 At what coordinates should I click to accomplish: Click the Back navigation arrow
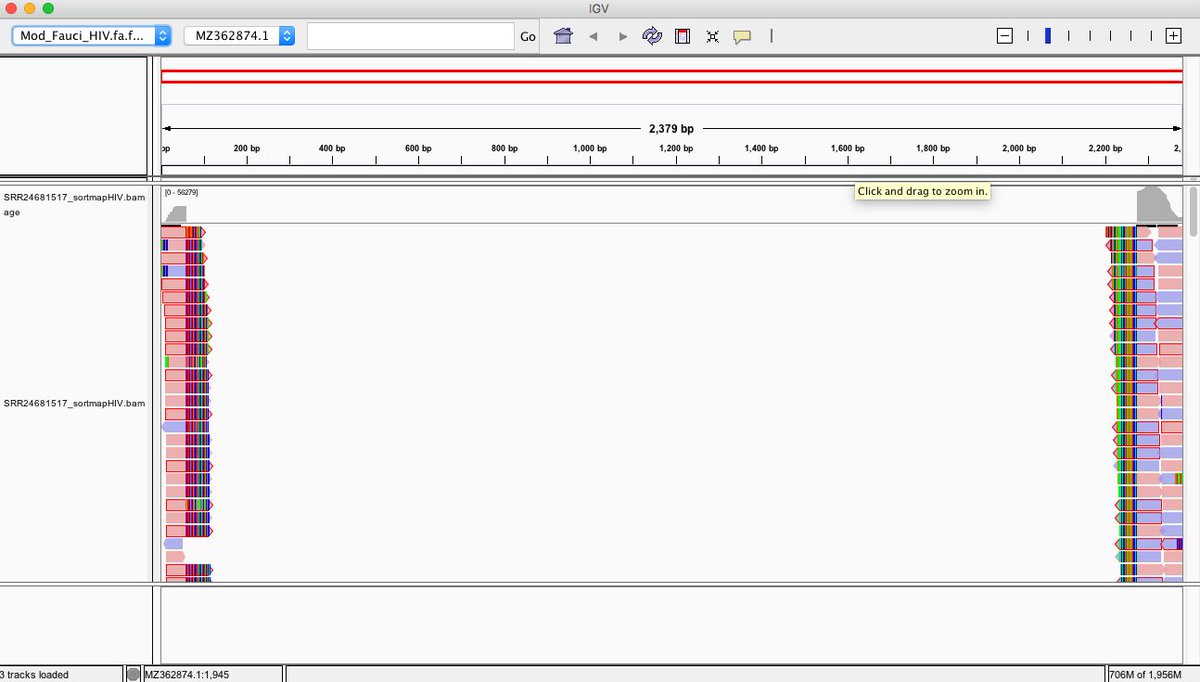pyautogui.click(x=593, y=36)
